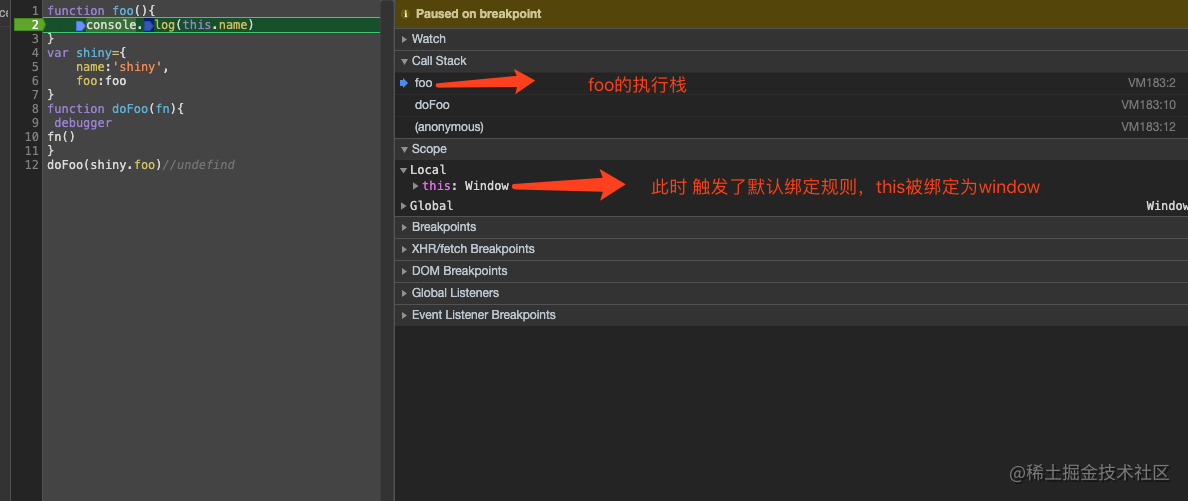Click the blue current-frame arrow beside foo
The width and height of the screenshot is (1188, 501).
point(404,83)
